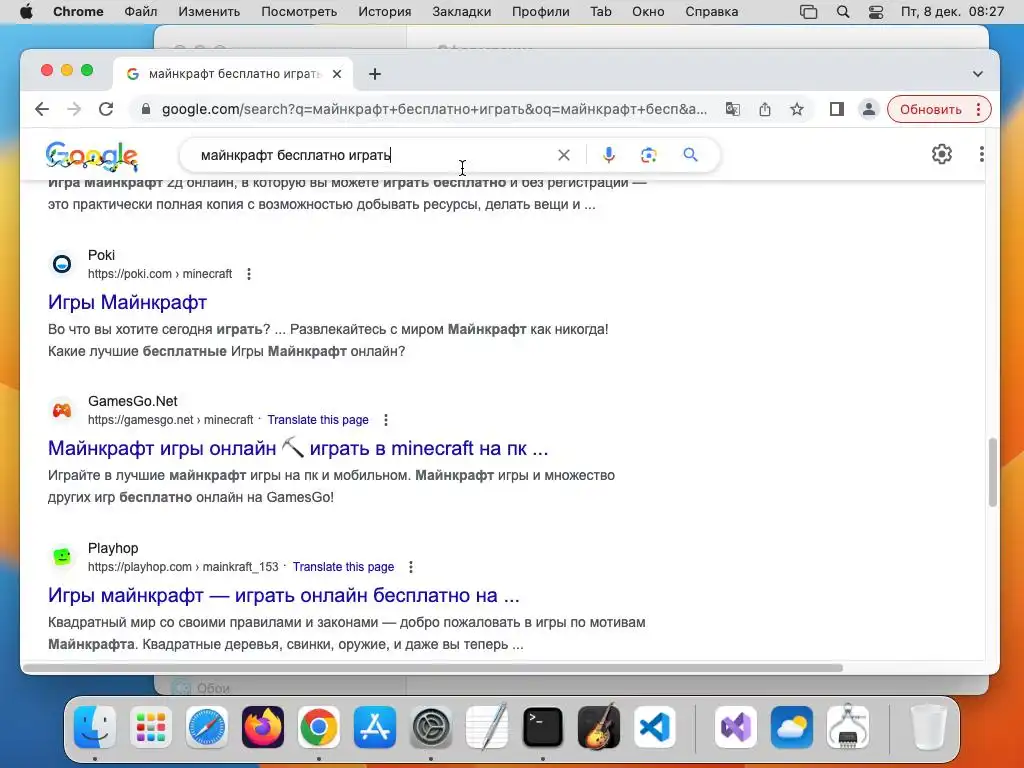
Task: Launch Safari from the Dock
Action: [207, 727]
